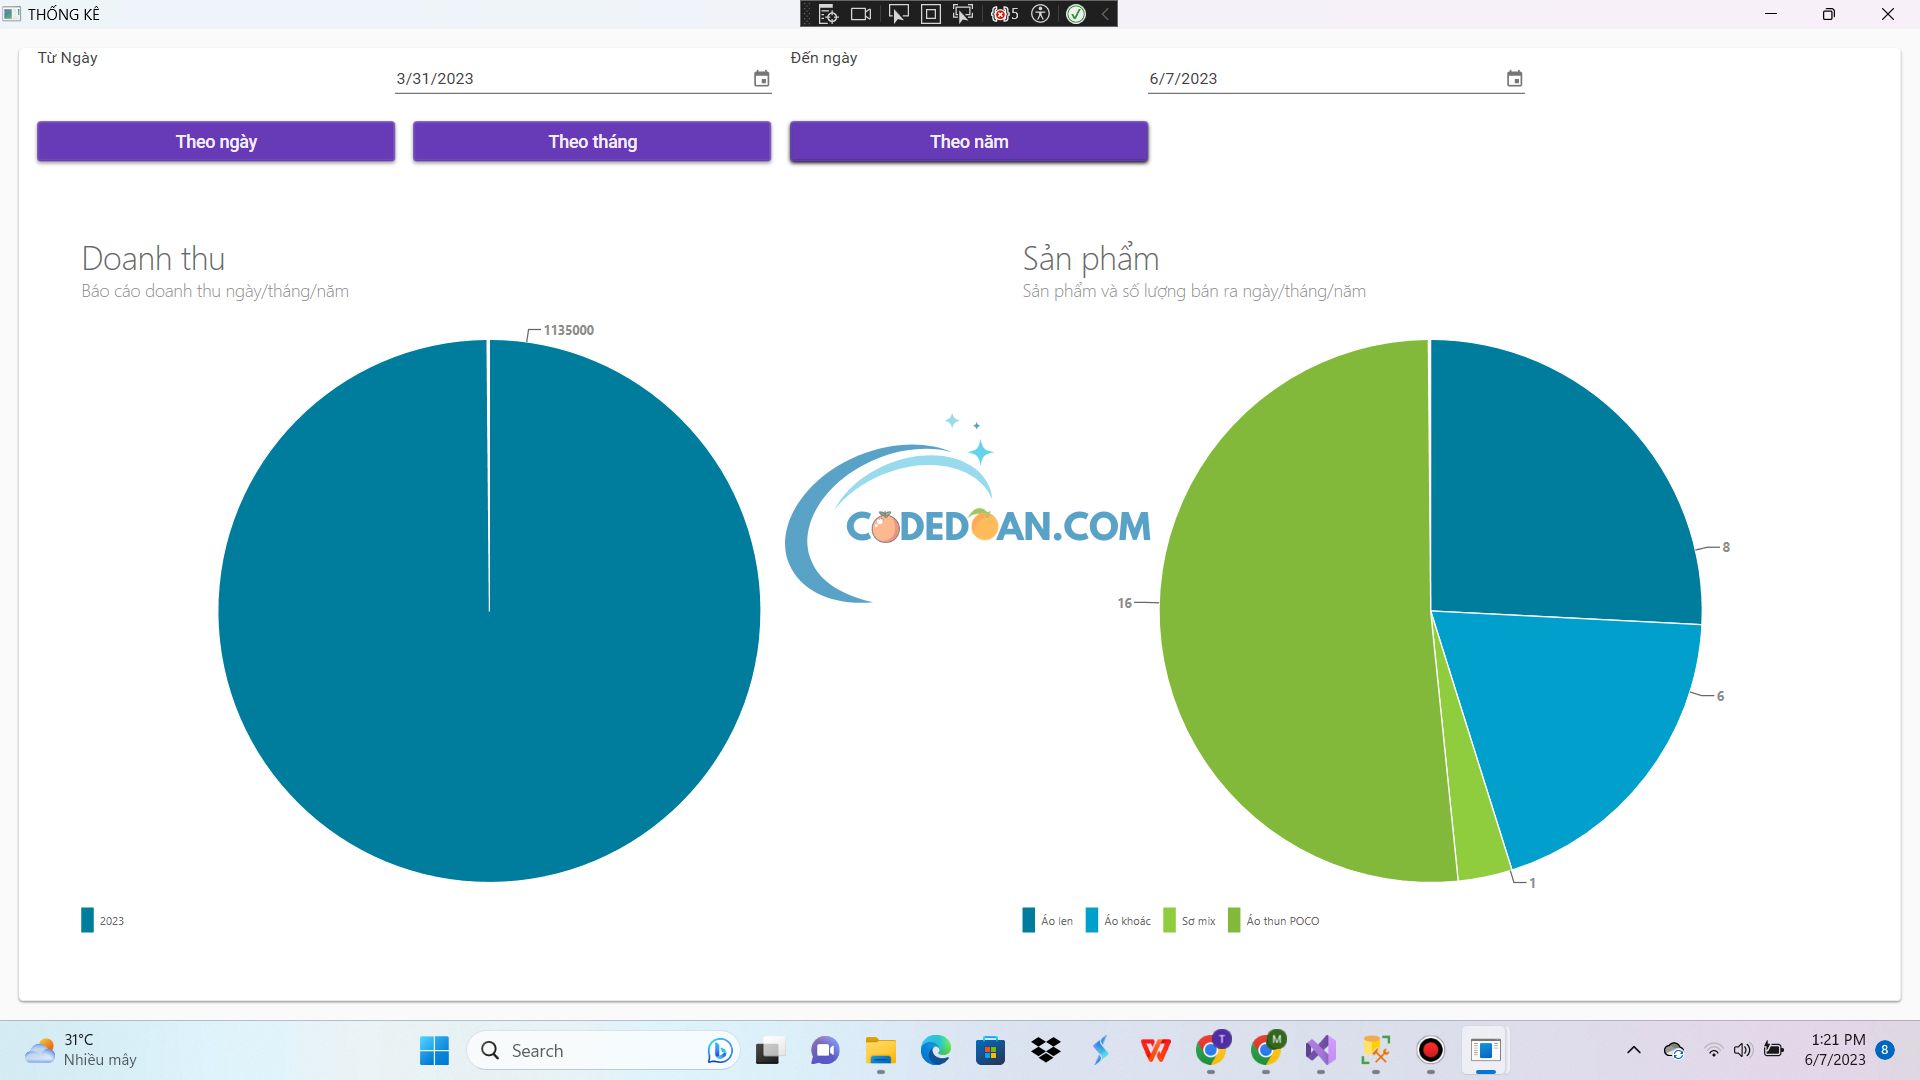1920x1080 pixels.
Task: Open the Từ Ngày calendar picker
Action: coord(762,78)
